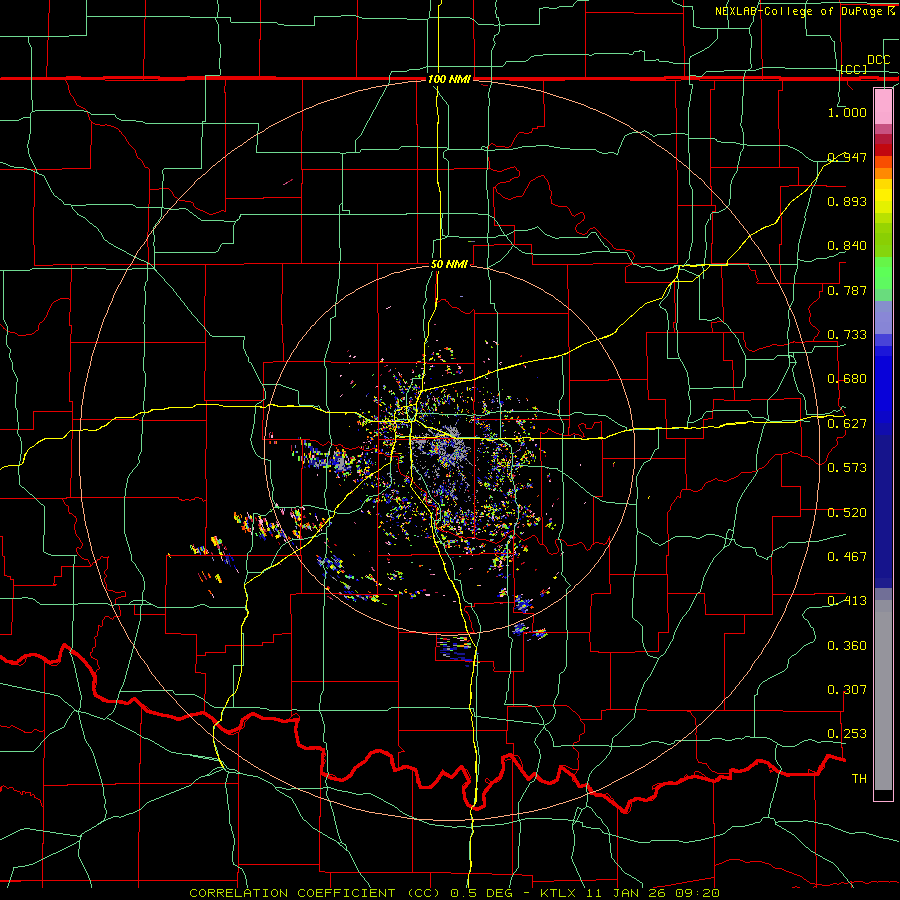Click the pink segment of the color scale

tap(883, 106)
